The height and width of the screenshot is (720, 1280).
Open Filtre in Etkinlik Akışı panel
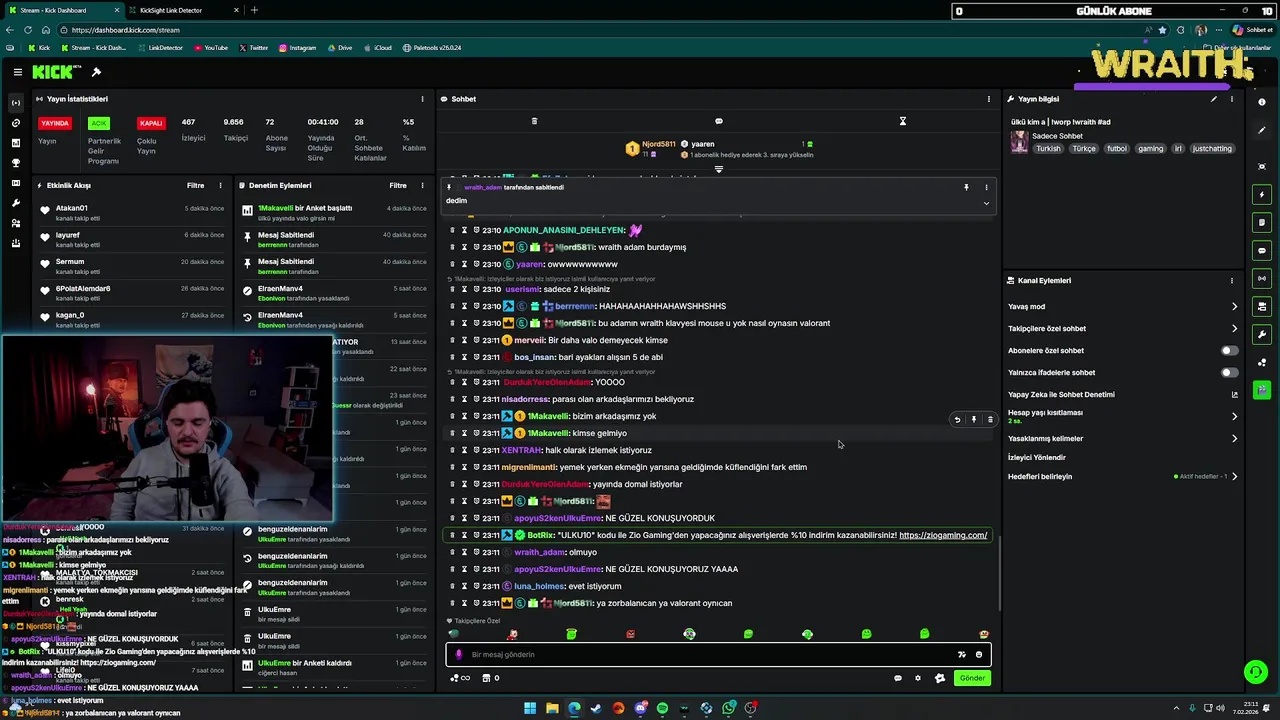tap(195, 185)
